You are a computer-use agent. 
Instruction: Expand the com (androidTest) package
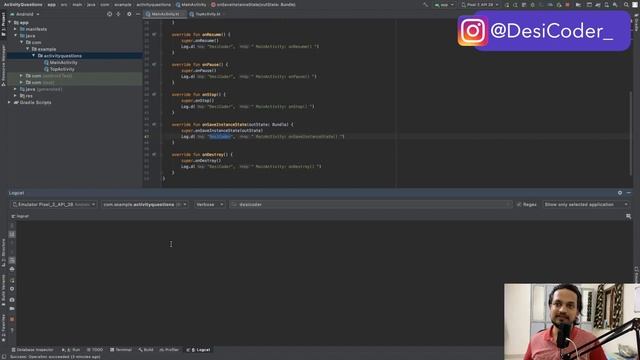21,76
